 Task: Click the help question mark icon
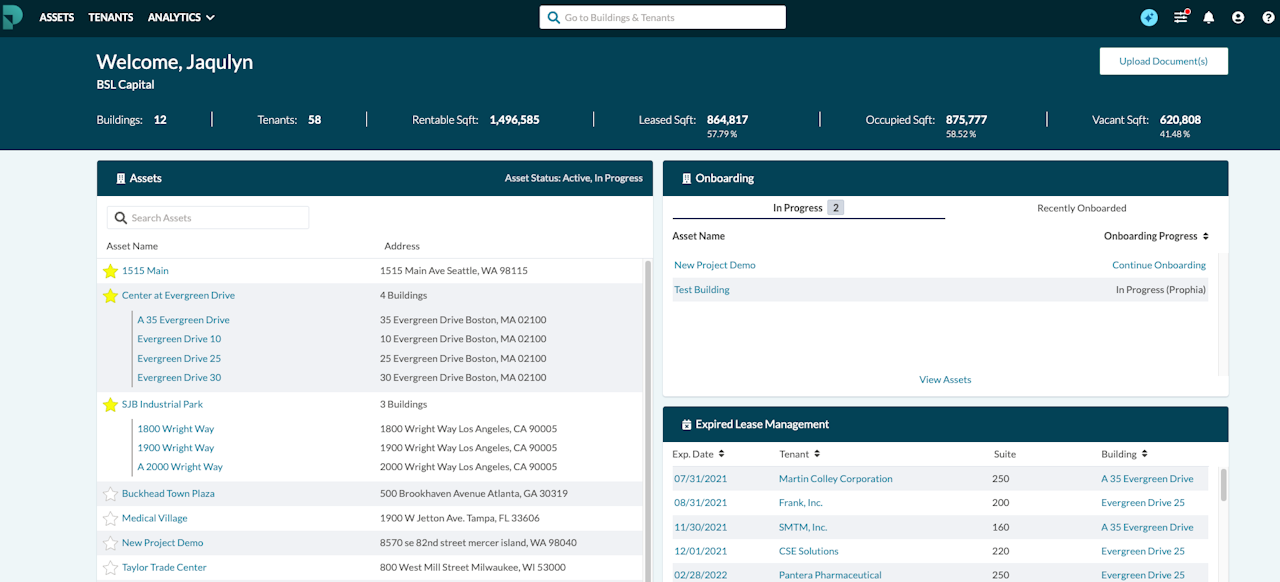coord(1268,17)
